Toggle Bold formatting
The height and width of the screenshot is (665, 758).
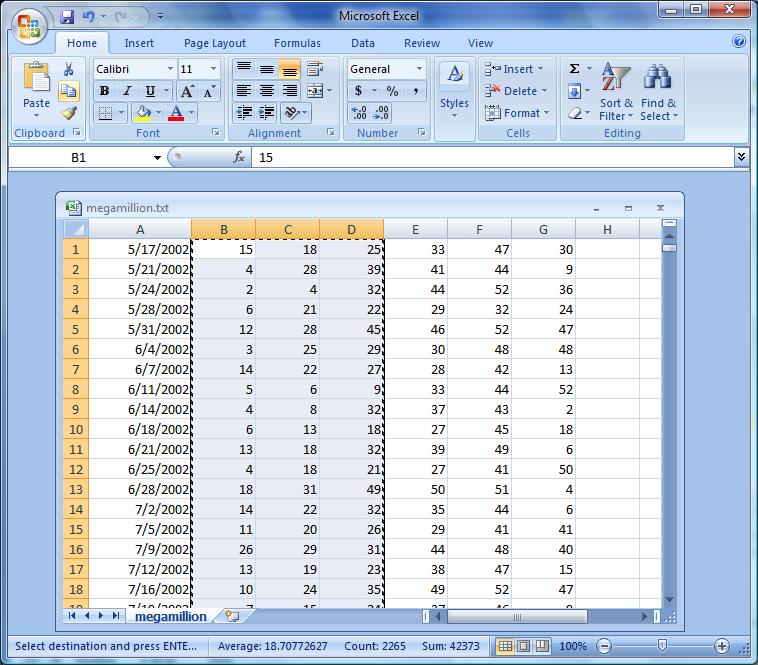point(104,91)
